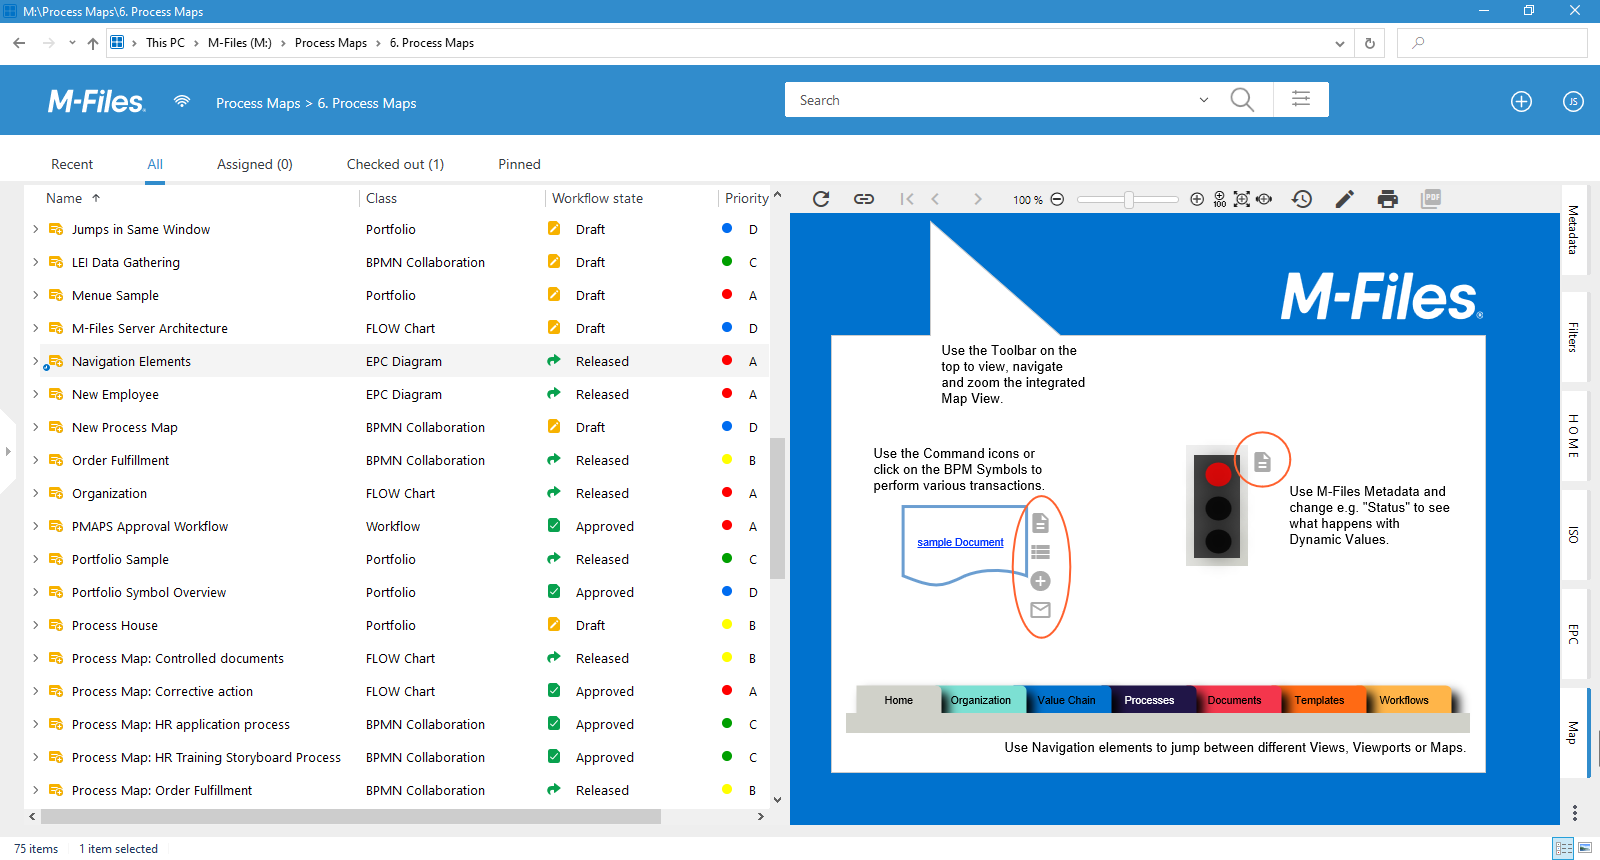The image size is (1600, 860).
Task: Print the map with printer icon
Action: point(1387,199)
